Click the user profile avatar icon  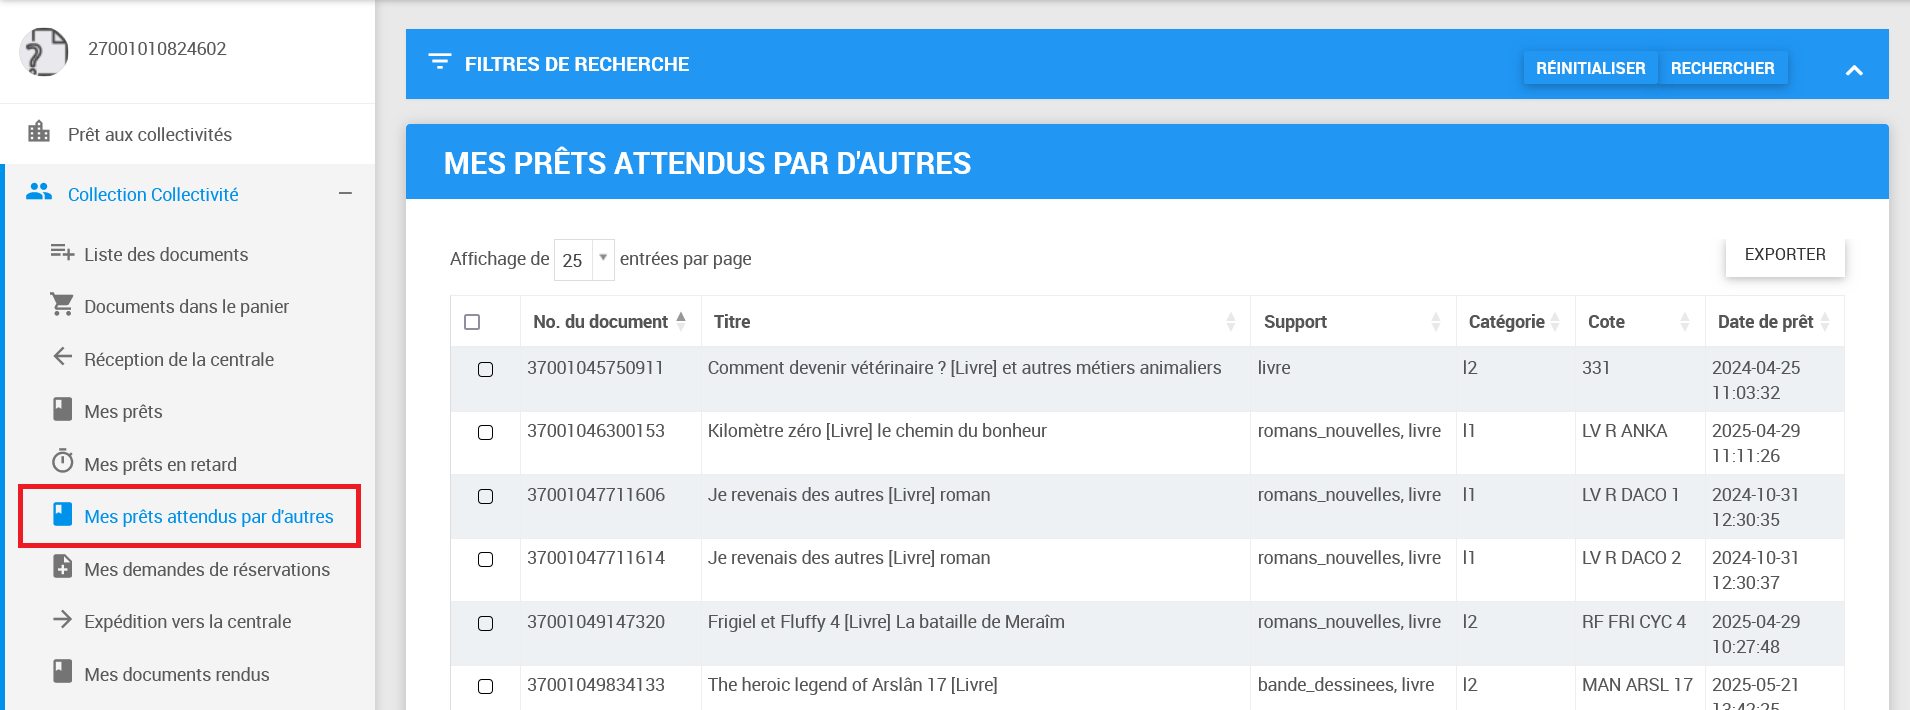click(44, 52)
